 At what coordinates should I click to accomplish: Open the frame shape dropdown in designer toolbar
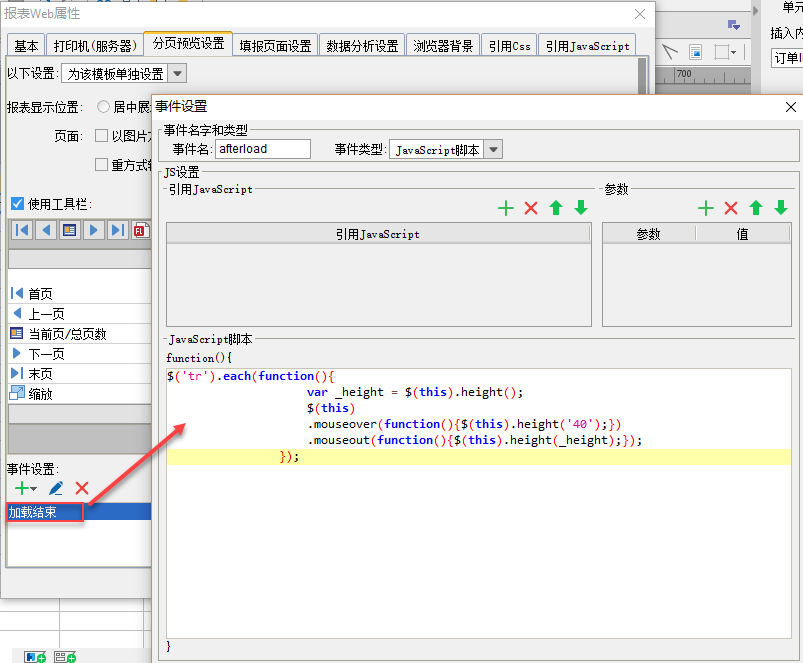point(726,52)
